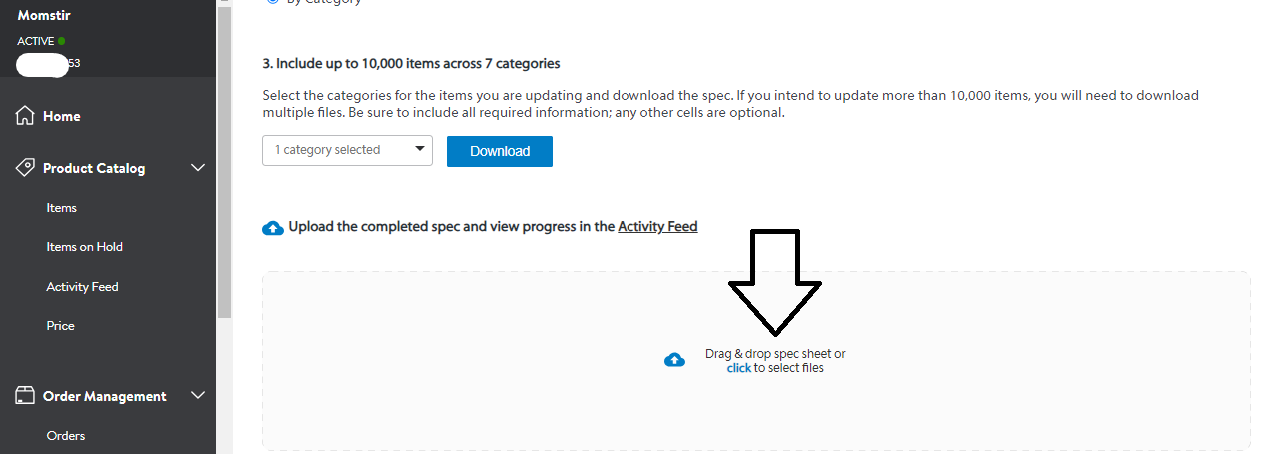Click the blue 'click' link to select files
The width and height of the screenshot is (1262, 454).
tap(738, 368)
